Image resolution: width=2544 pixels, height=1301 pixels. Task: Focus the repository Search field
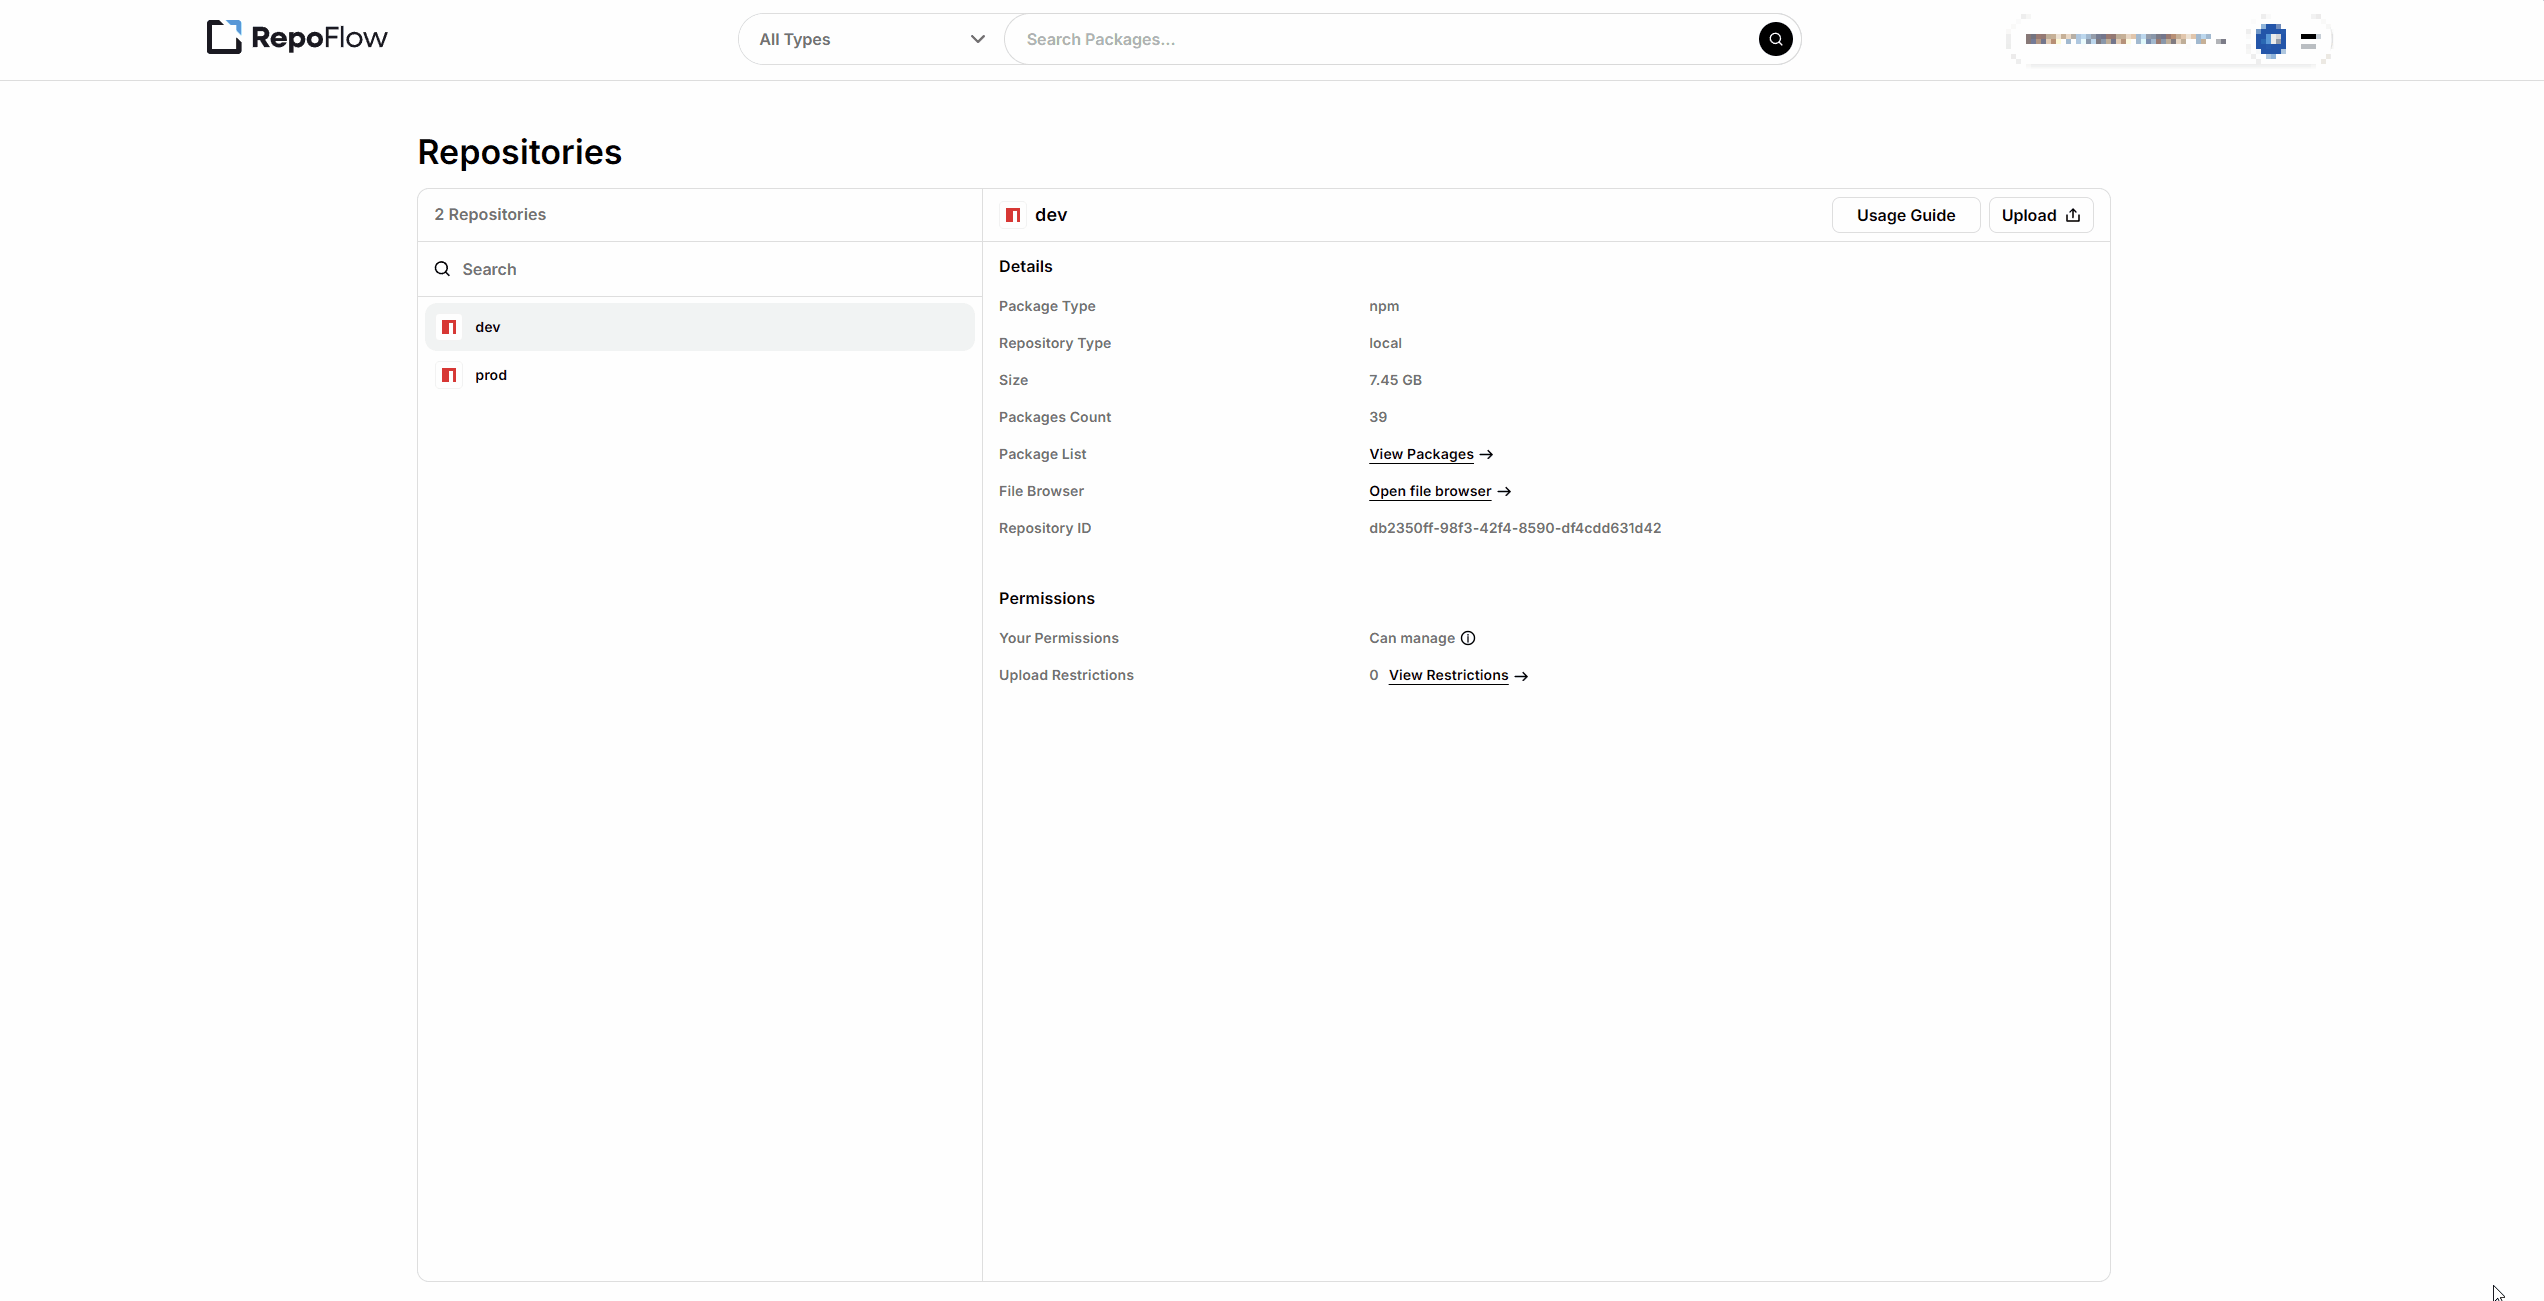coord(700,269)
